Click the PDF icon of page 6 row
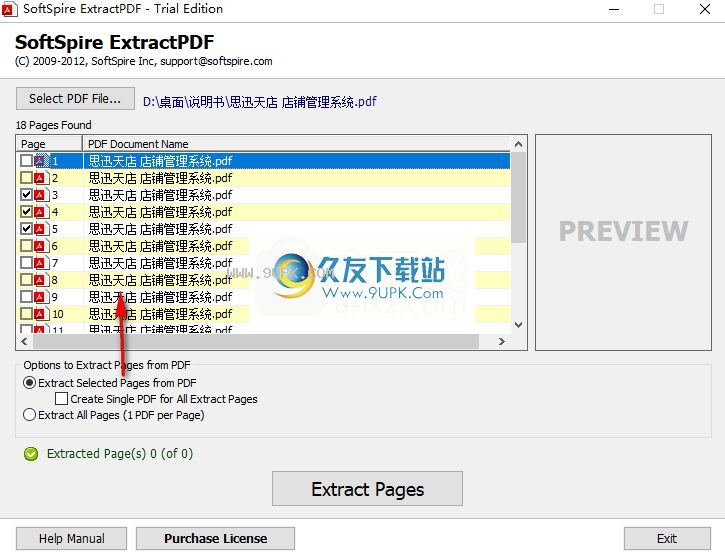 point(41,246)
